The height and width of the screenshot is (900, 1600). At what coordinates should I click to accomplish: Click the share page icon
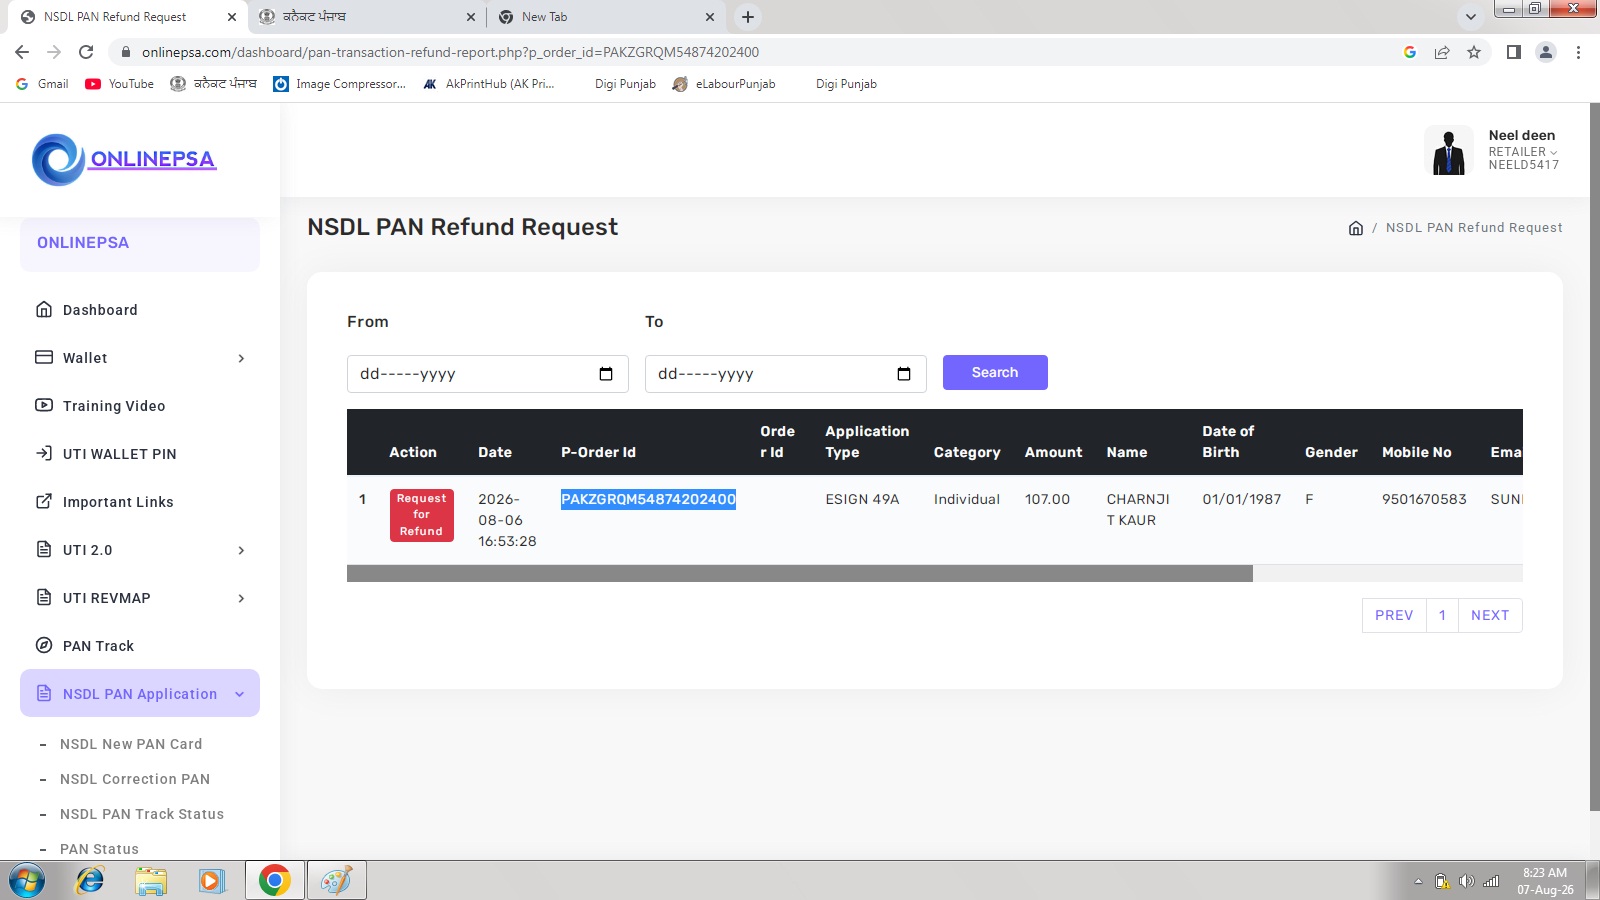point(1442,52)
